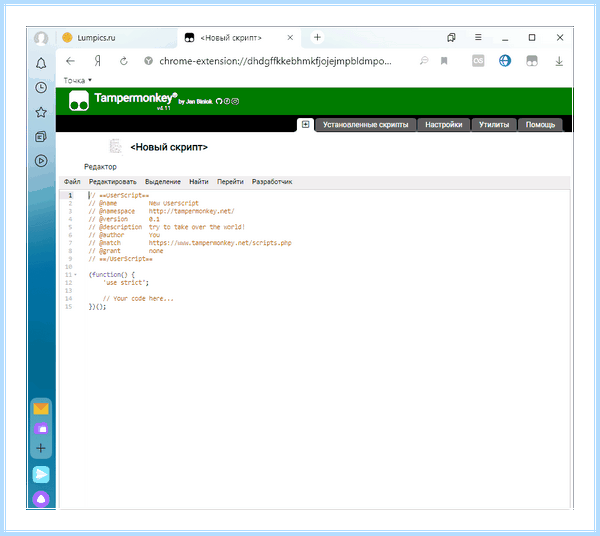Image resolution: width=600 pixels, height=536 pixels.
Task: Switch to Lumpics.ru browser tab
Action: 117,37
